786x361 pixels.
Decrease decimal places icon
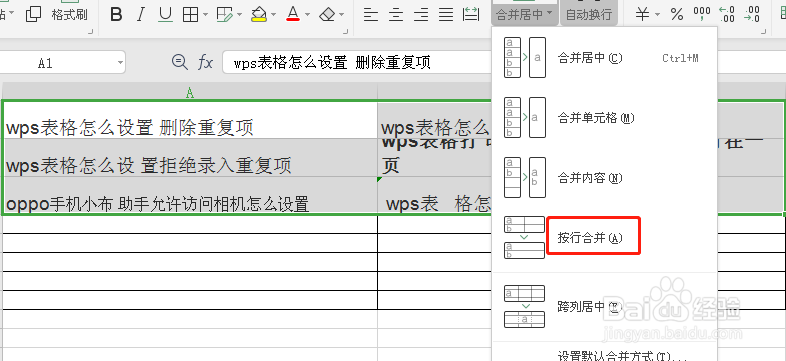tap(752, 15)
